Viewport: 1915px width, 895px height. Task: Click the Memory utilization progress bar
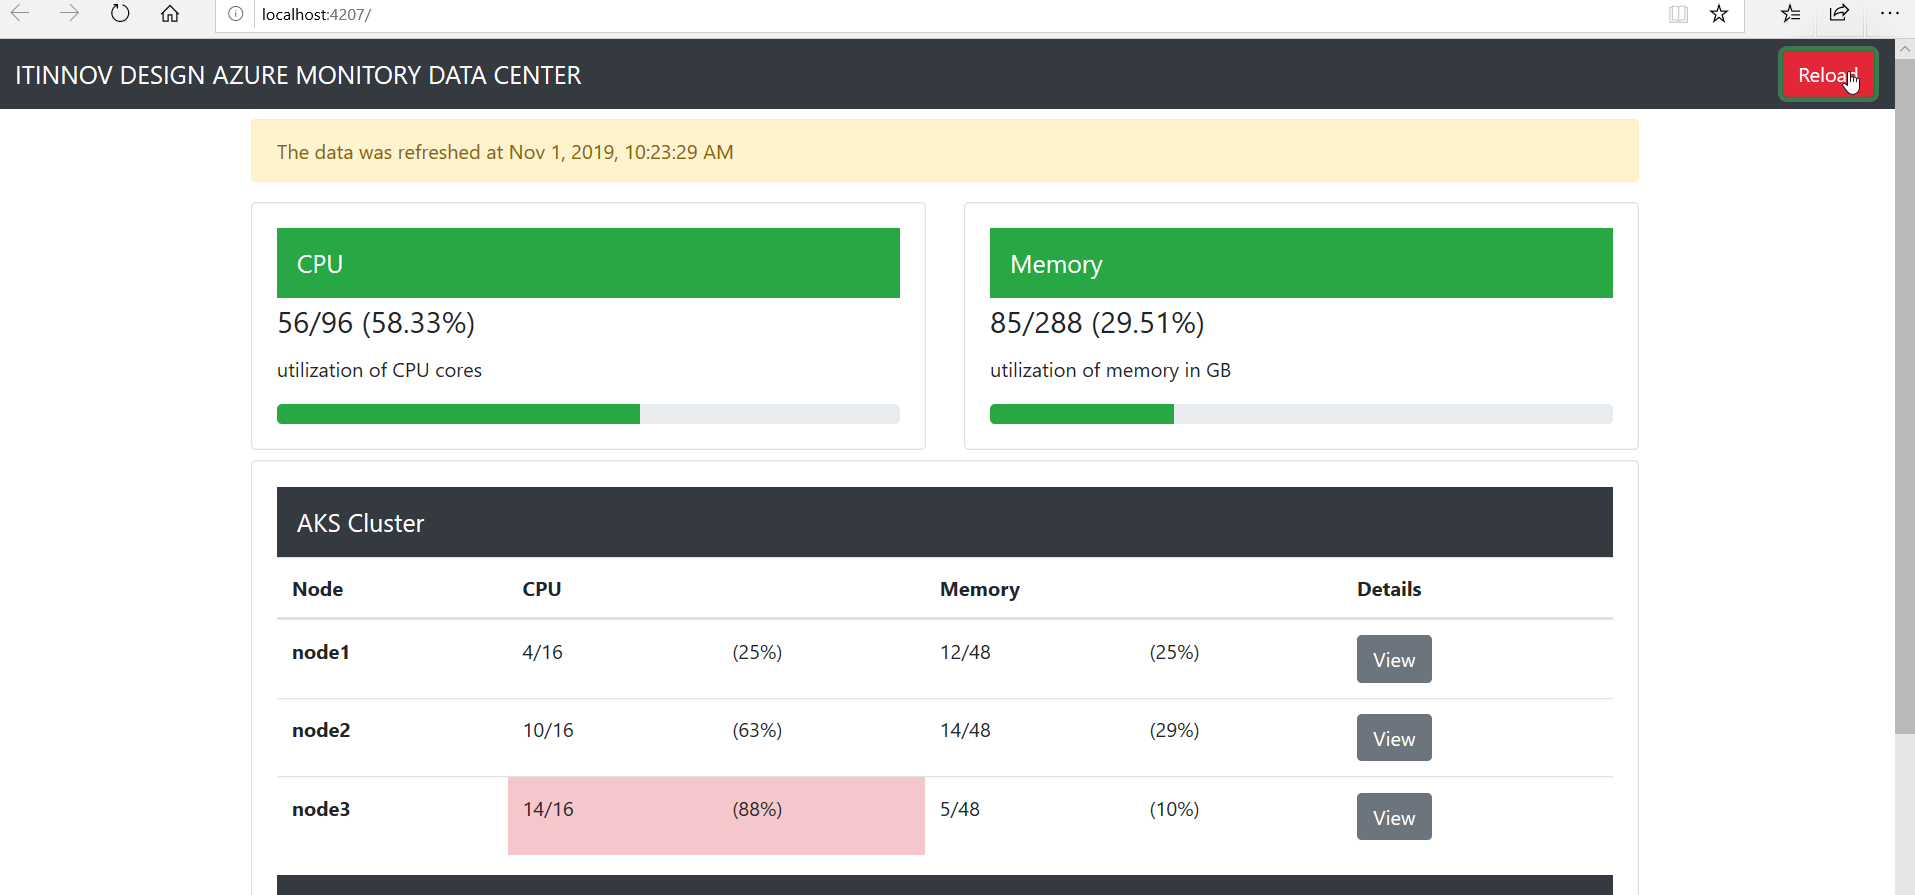1301,414
